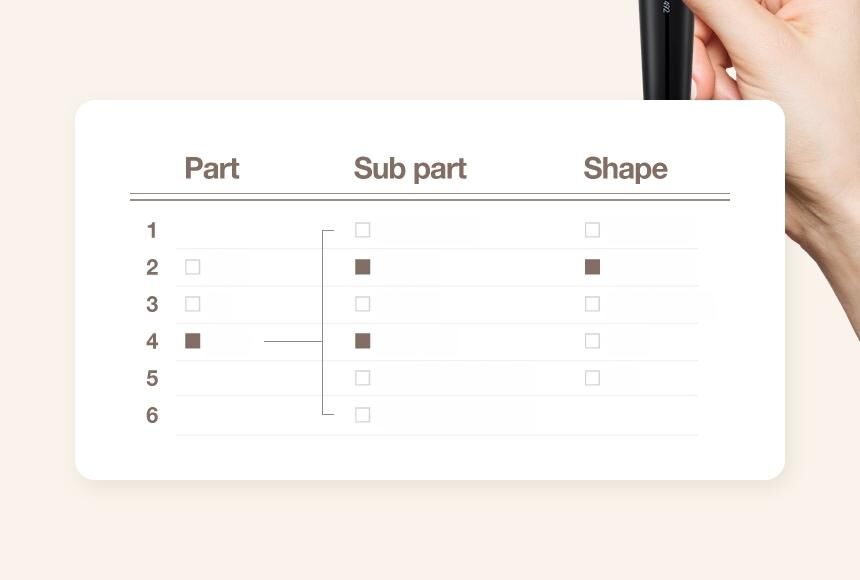Check the Sub part checkbox in row 1
The height and width of the screenshot is (580, 860).
[x=363, y=230]
